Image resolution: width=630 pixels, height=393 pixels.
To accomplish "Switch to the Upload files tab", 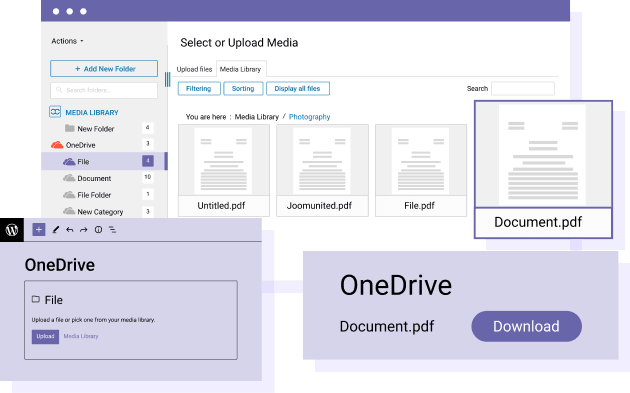I will pos(194,69).
